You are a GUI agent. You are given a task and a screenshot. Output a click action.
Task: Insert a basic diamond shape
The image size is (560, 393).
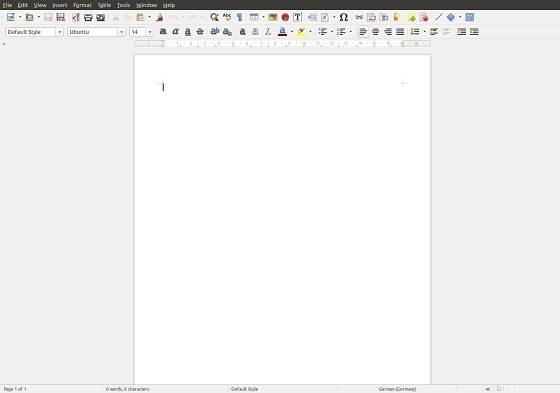pos(451,17)
